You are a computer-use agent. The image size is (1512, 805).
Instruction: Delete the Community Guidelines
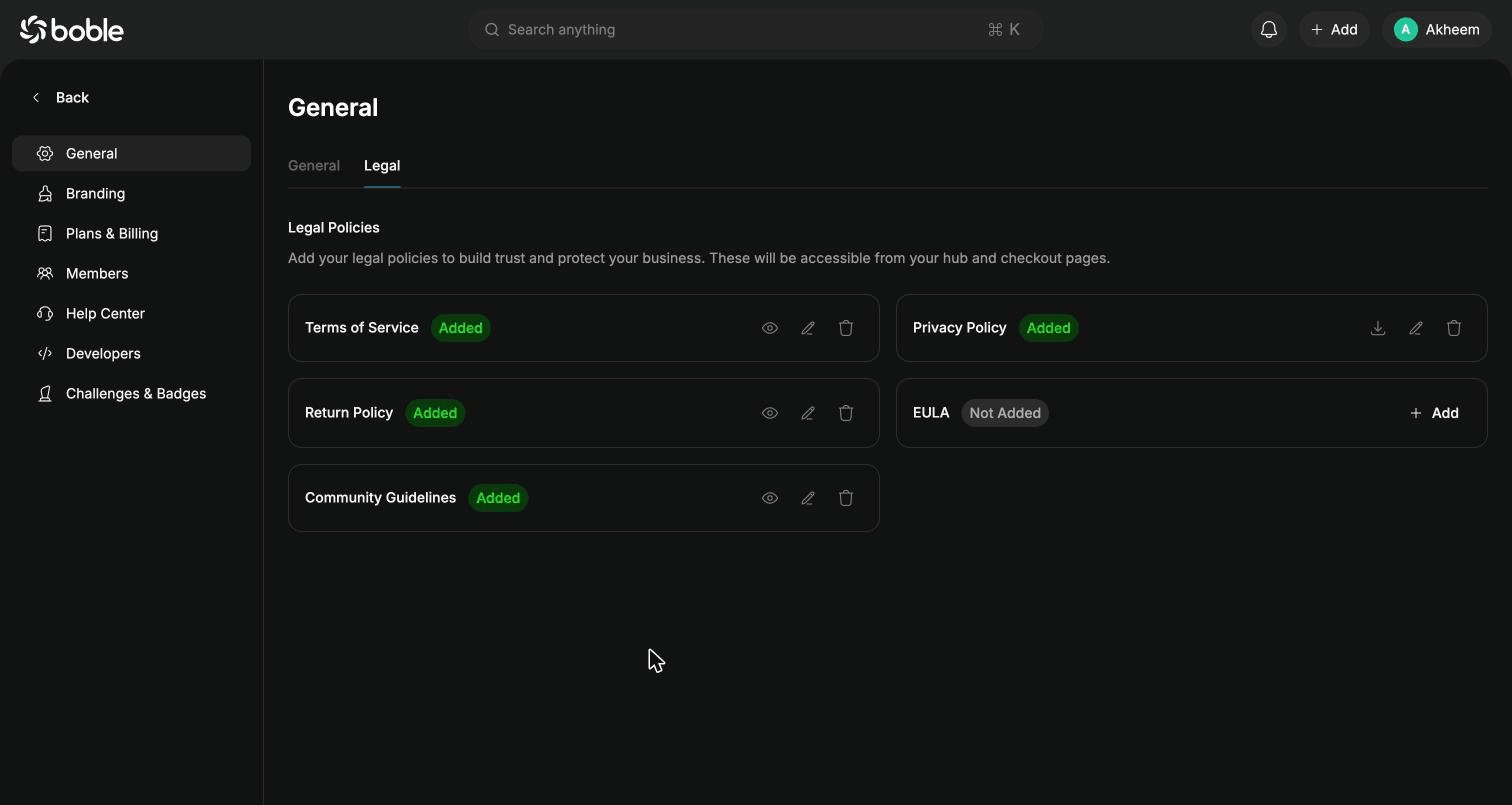point(846,498)
